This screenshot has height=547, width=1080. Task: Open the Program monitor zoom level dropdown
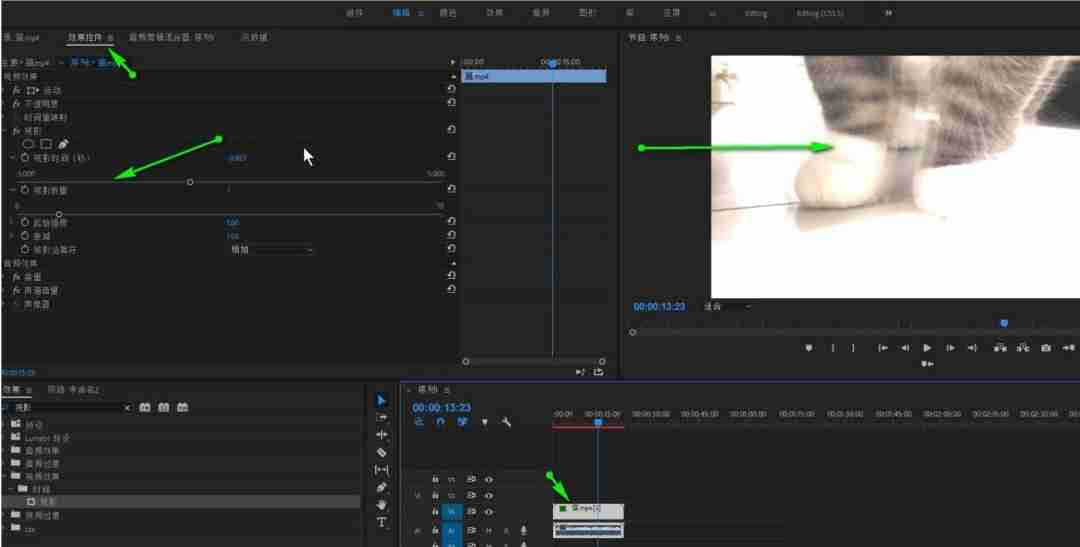727,307
